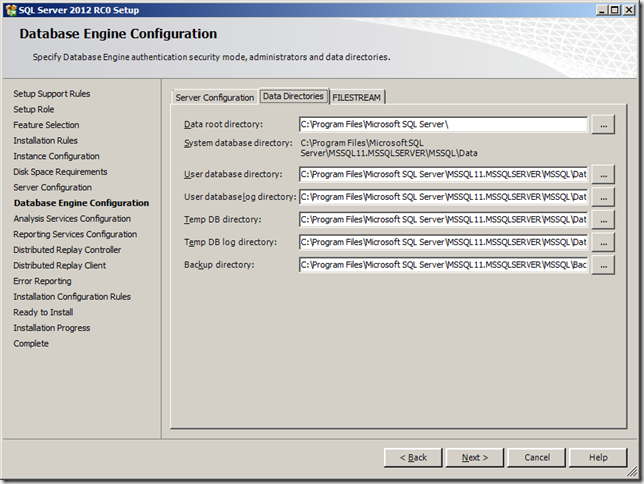Click Disk Space Requirements step
The width and height of the screenshot is (644, 484).
click(x=60, y=172)
